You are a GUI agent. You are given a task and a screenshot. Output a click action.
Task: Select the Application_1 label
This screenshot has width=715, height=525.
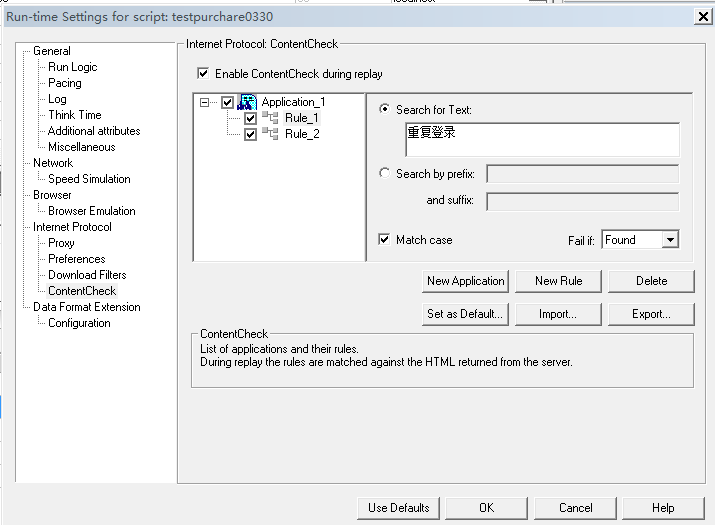click(293, 102)
